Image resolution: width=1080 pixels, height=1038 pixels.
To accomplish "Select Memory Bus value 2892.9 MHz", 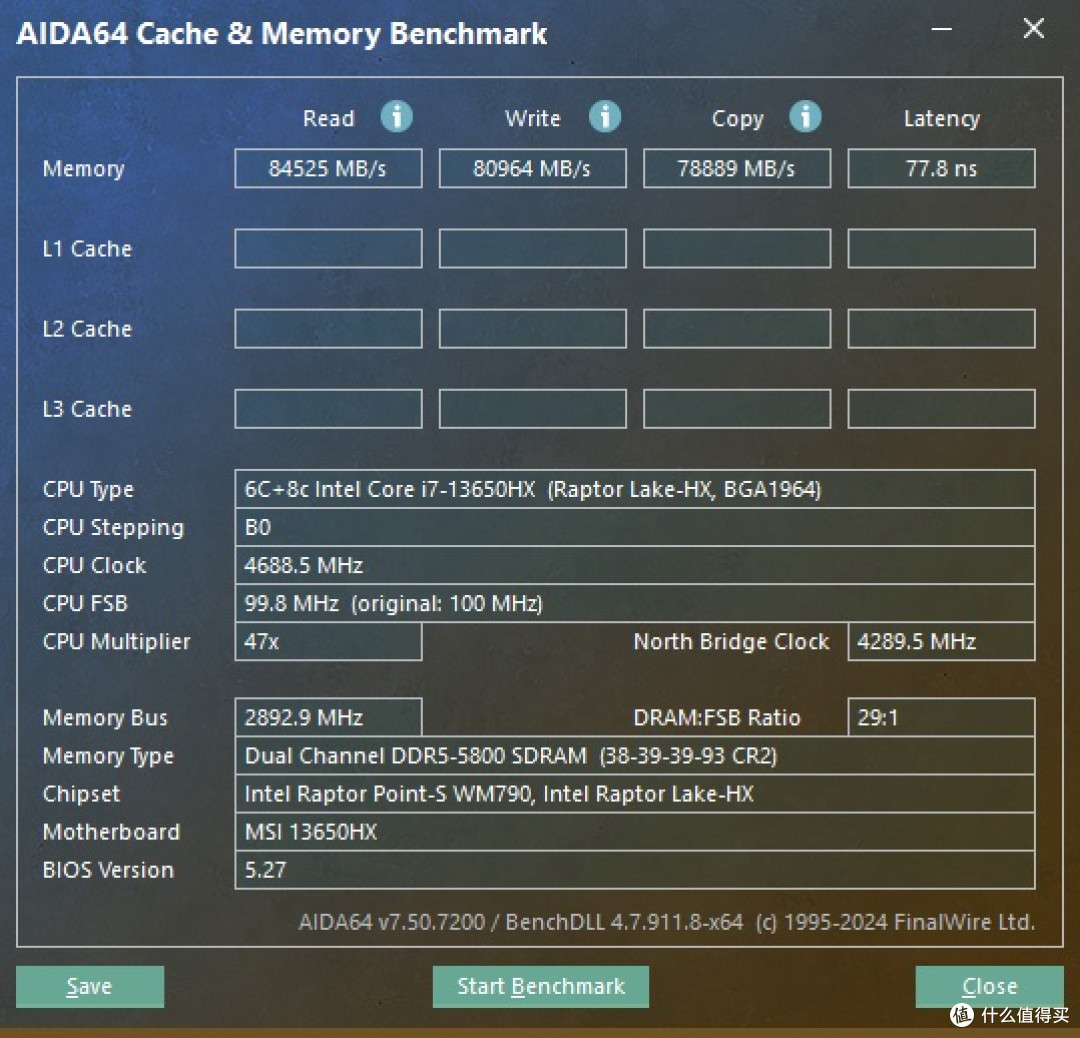I will click(328, 718).
